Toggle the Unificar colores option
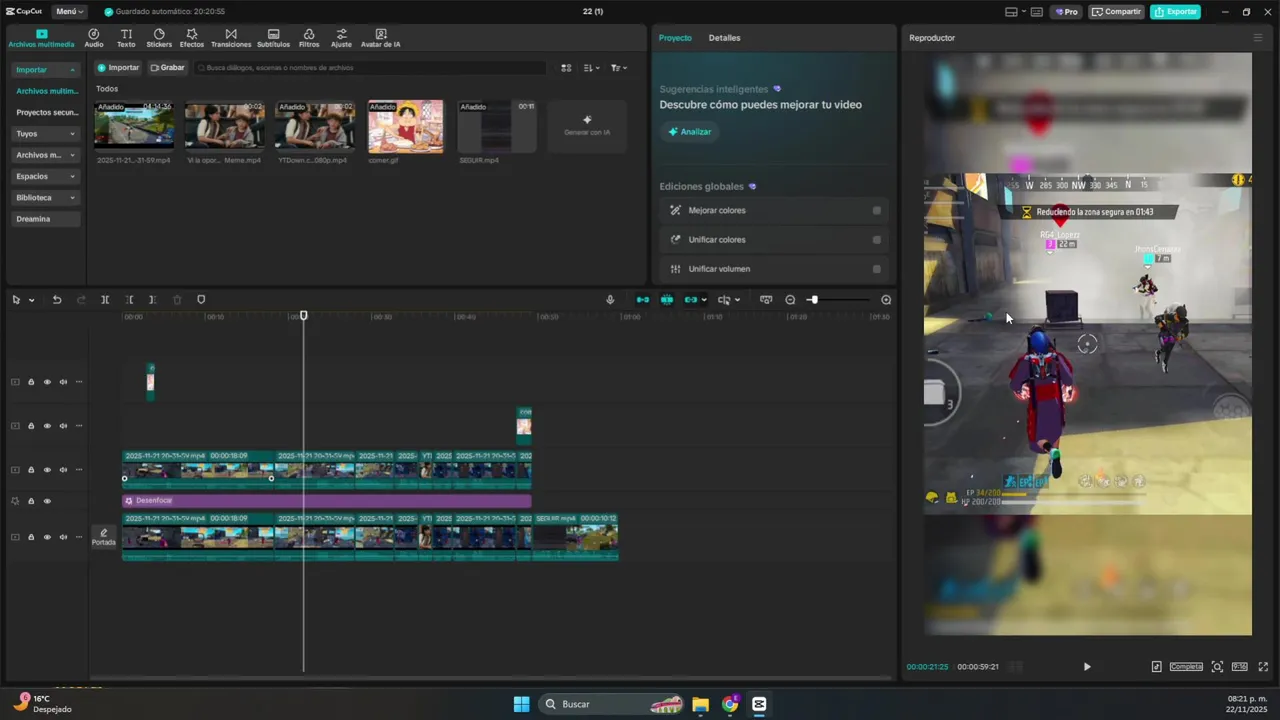 pos(877,240)
